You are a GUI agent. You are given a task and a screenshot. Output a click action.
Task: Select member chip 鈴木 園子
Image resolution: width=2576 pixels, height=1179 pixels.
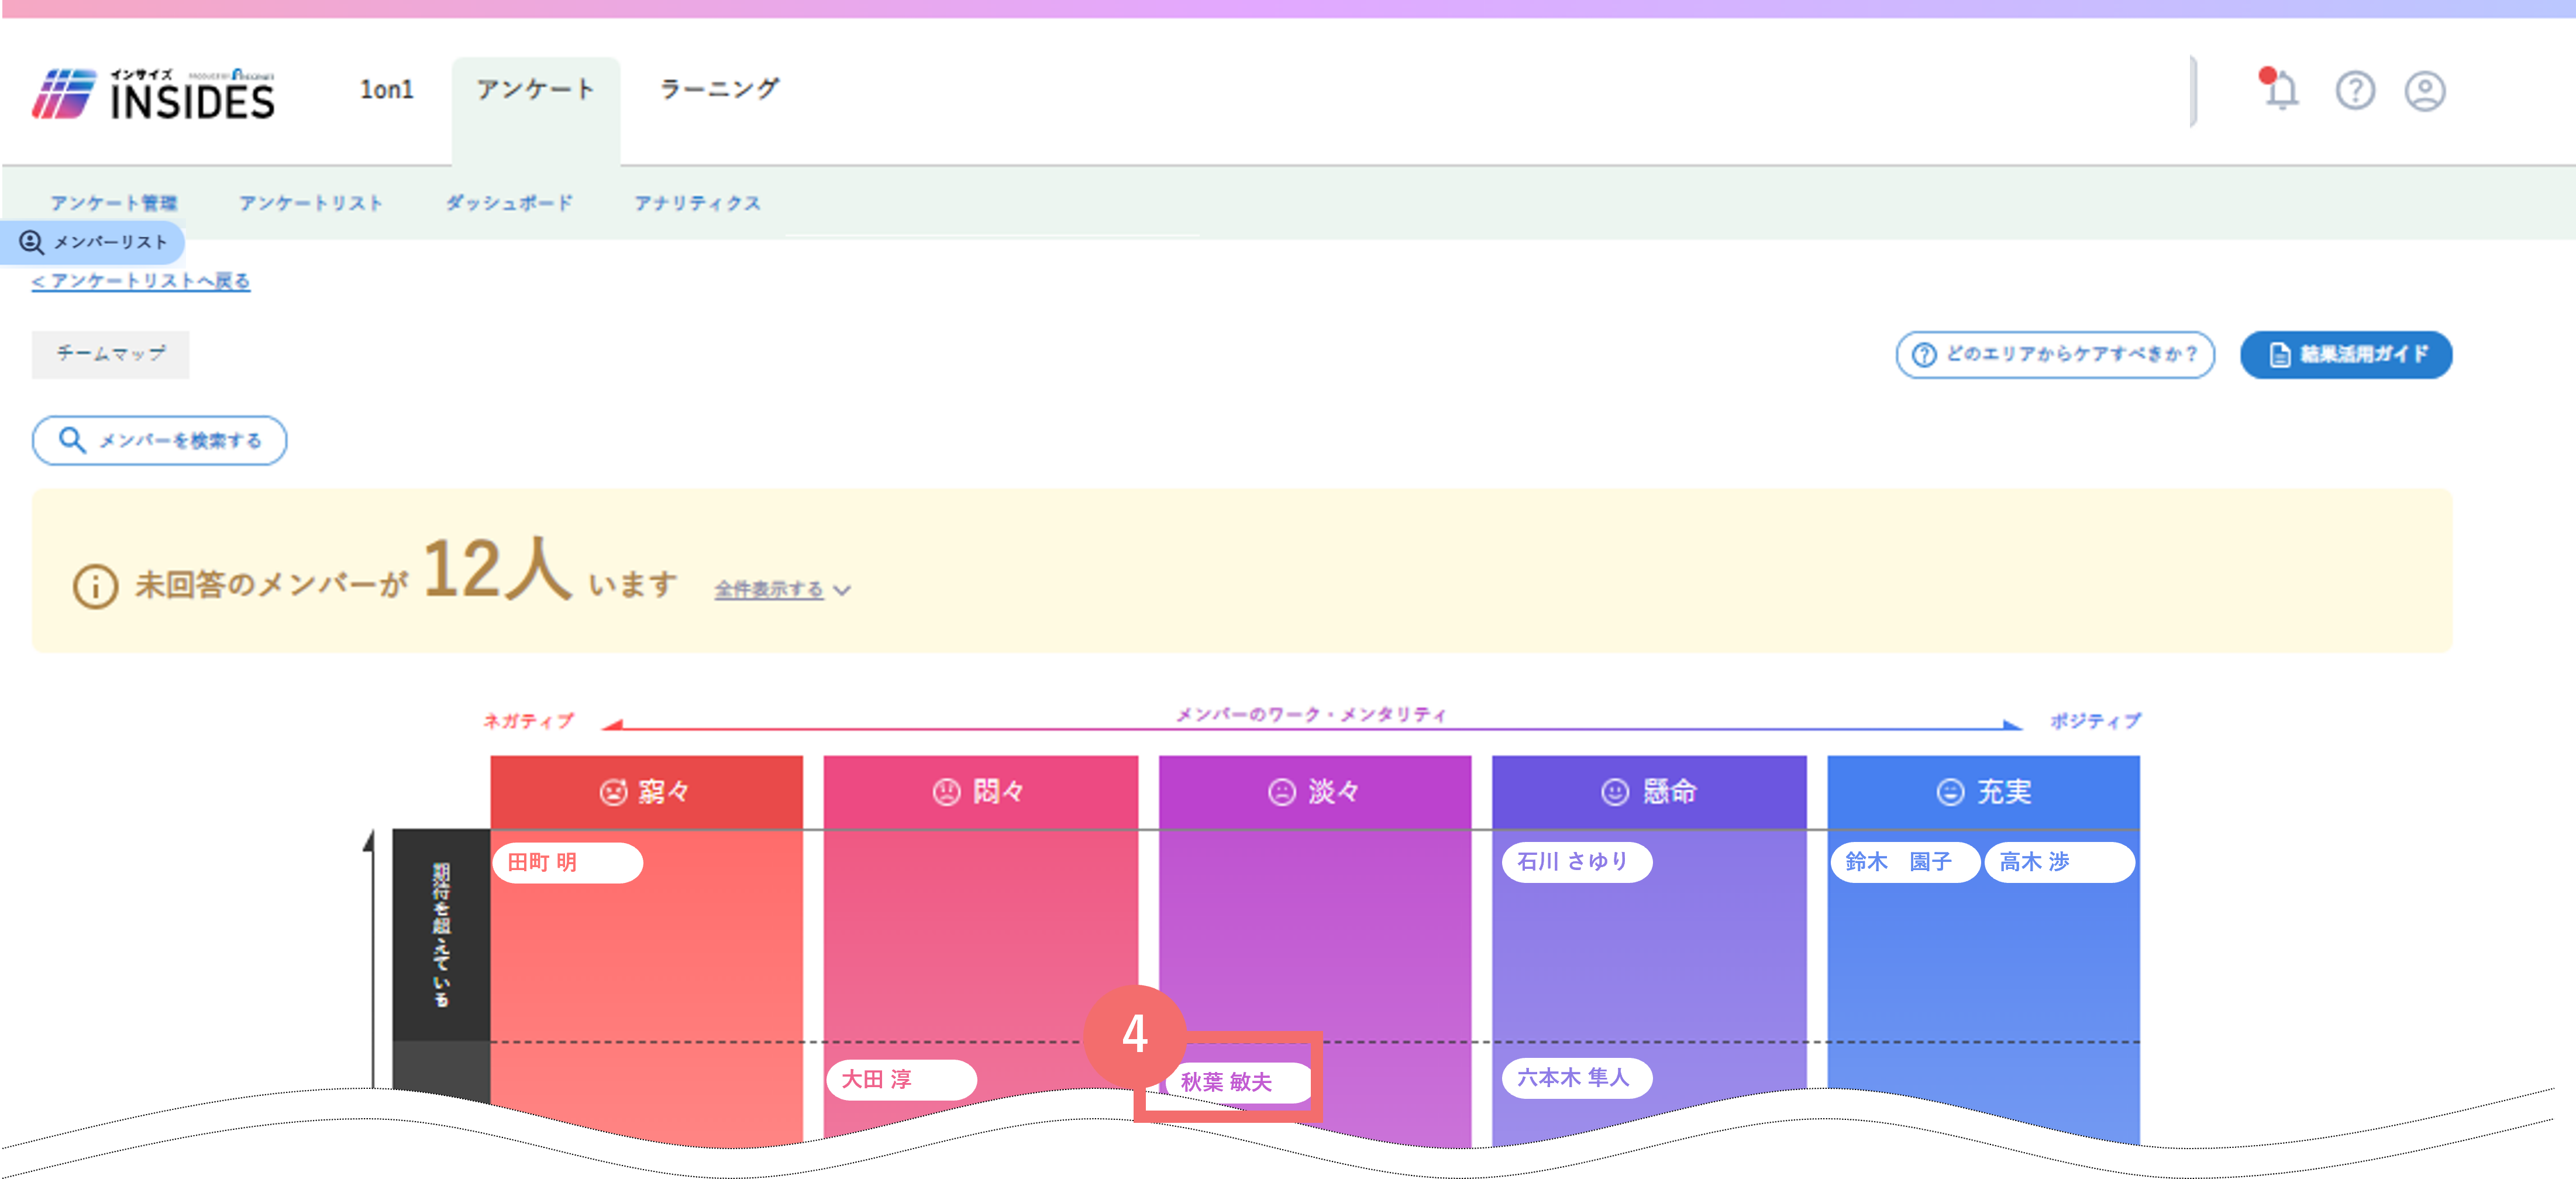[x=1904, y=861]
